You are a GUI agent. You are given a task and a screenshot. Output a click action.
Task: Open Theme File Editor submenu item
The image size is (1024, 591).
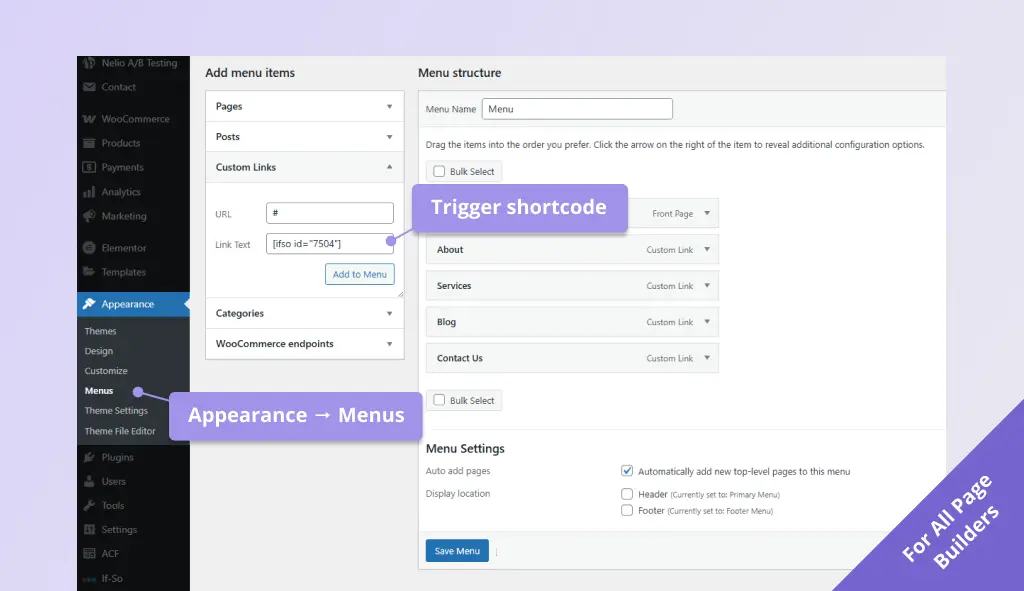pos(120,431)
